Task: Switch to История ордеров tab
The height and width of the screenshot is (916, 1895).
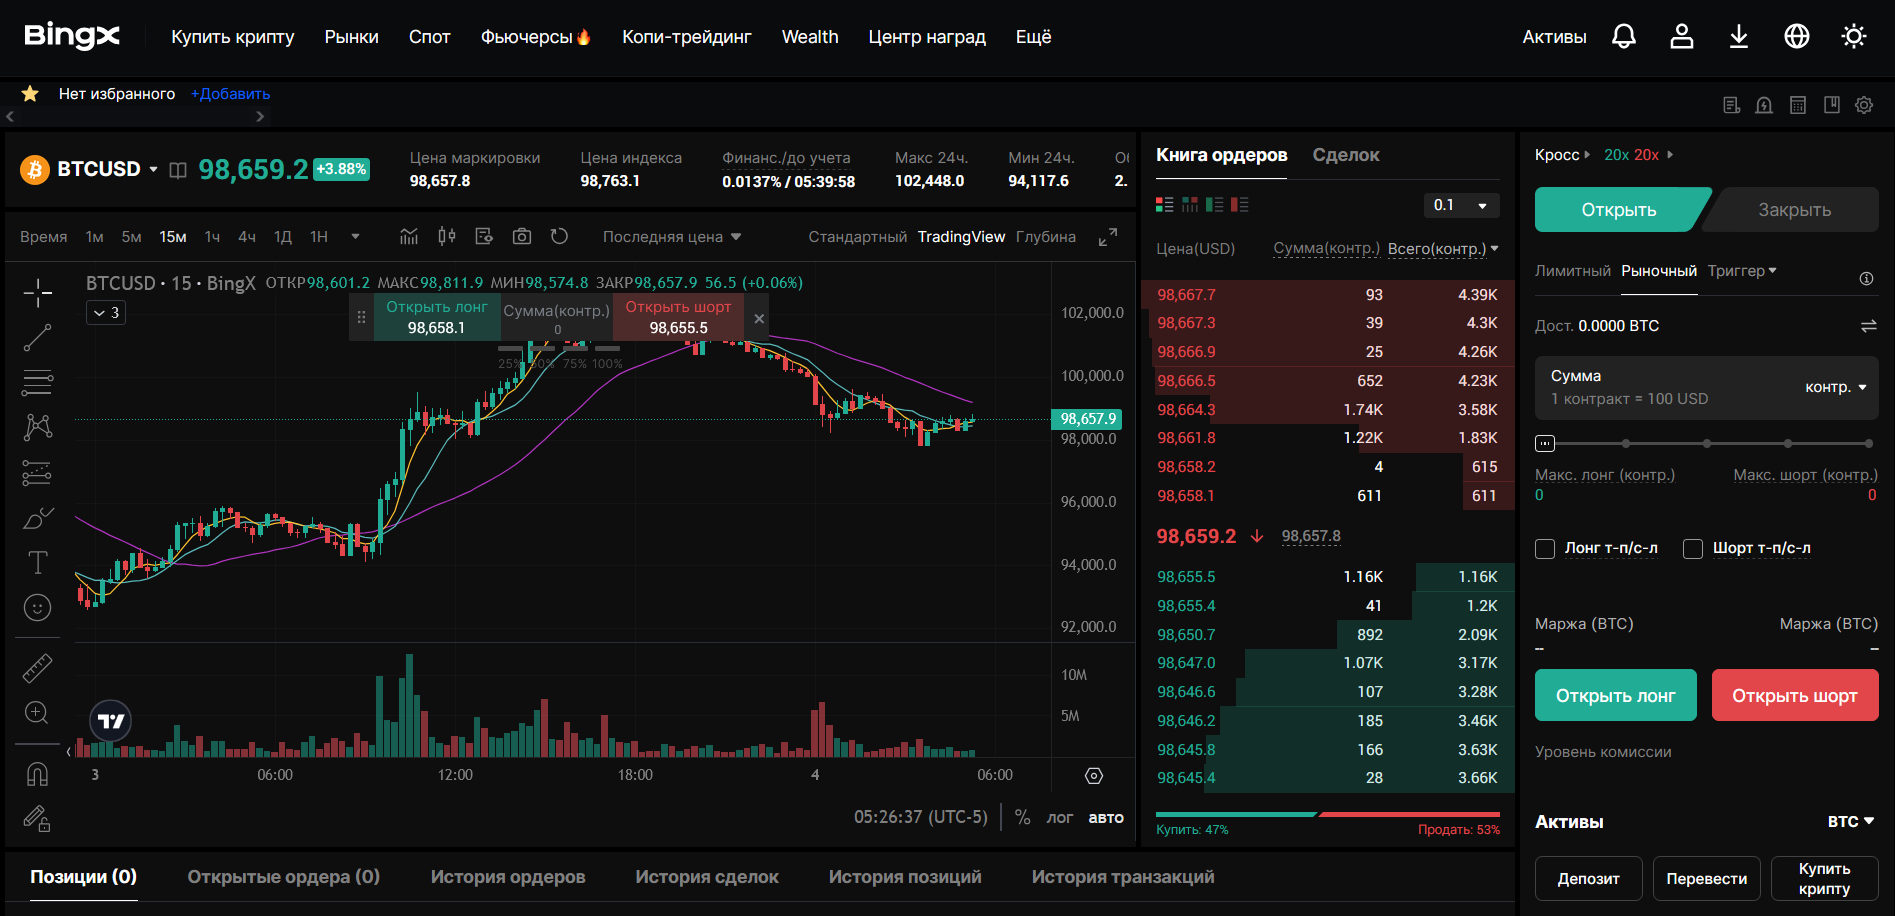Action: 507,877
